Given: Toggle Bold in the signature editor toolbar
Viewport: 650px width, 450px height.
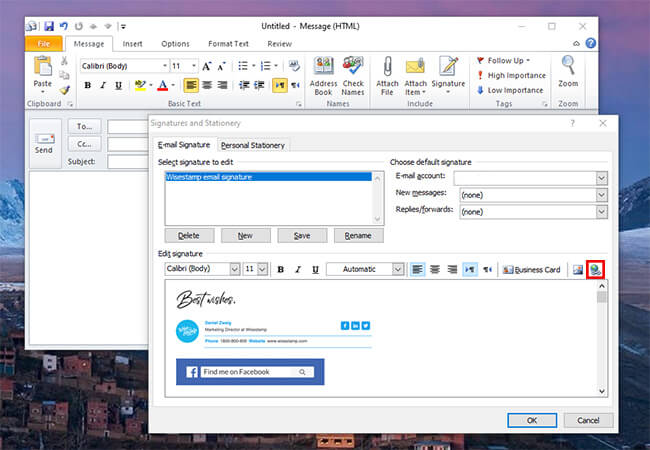Looking at the screenshot, I should click(281, 269).
